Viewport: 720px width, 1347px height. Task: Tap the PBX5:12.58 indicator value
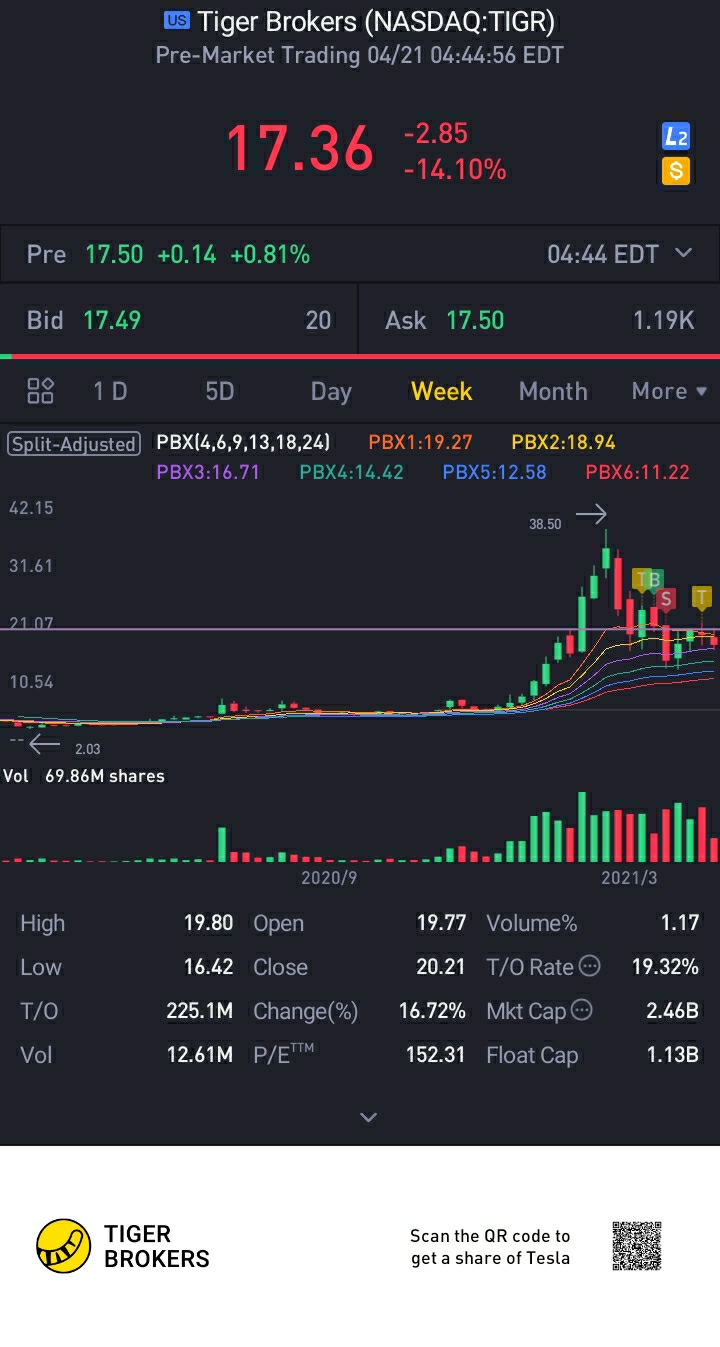[494, 472]
